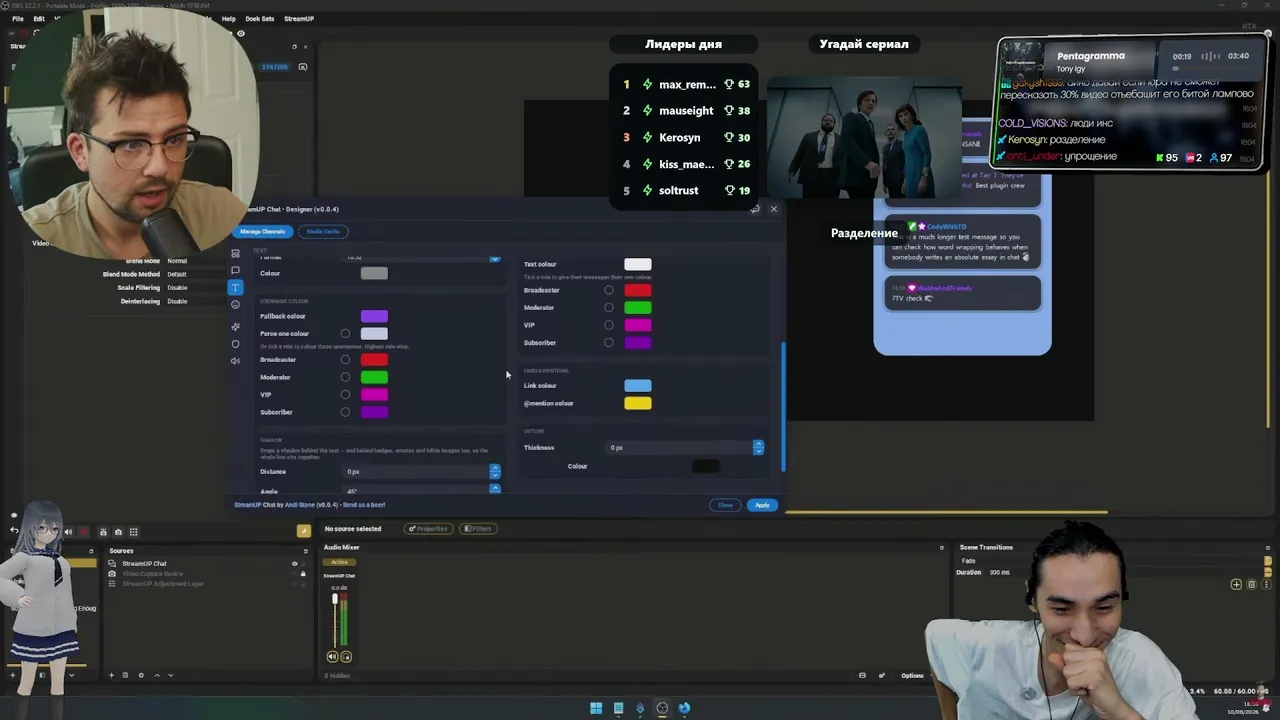Toggle lock on Video Capture Device source
Image resolution: width=1280 pixels, height=720 pixels.
(303, 574)
